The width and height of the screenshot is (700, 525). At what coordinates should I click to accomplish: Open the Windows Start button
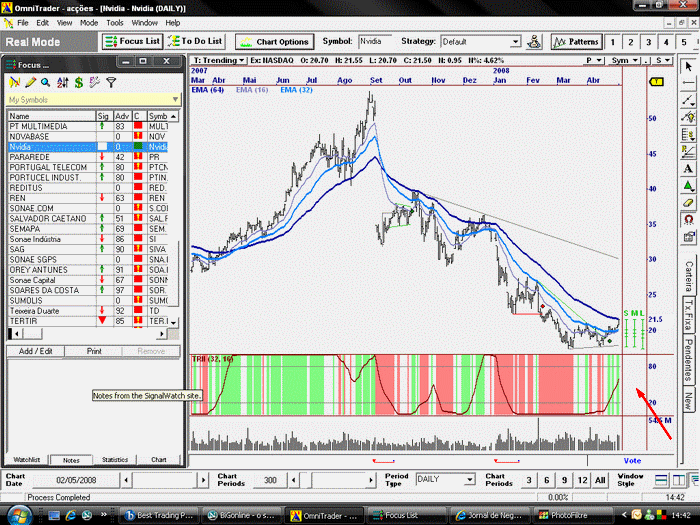click(x=20, y=515)
